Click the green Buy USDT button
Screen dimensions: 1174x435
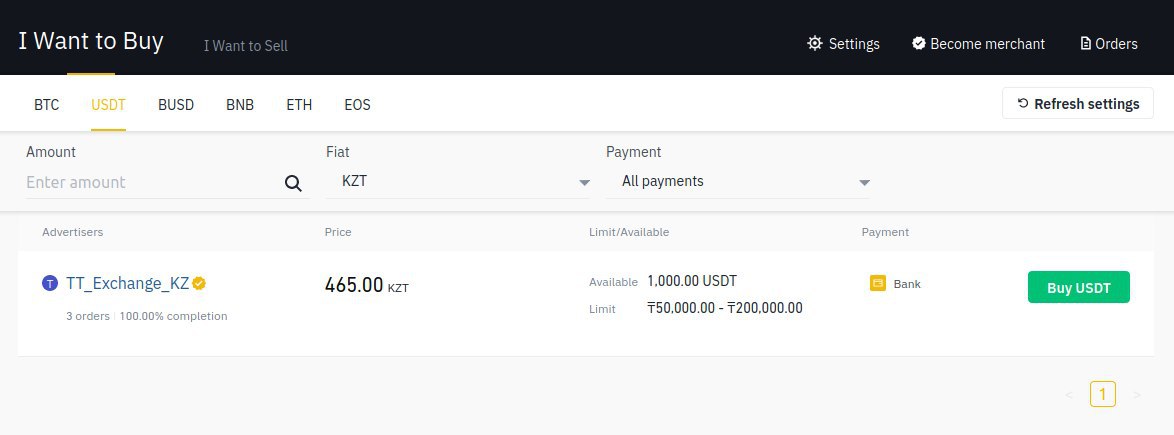tap(1078, 288)
